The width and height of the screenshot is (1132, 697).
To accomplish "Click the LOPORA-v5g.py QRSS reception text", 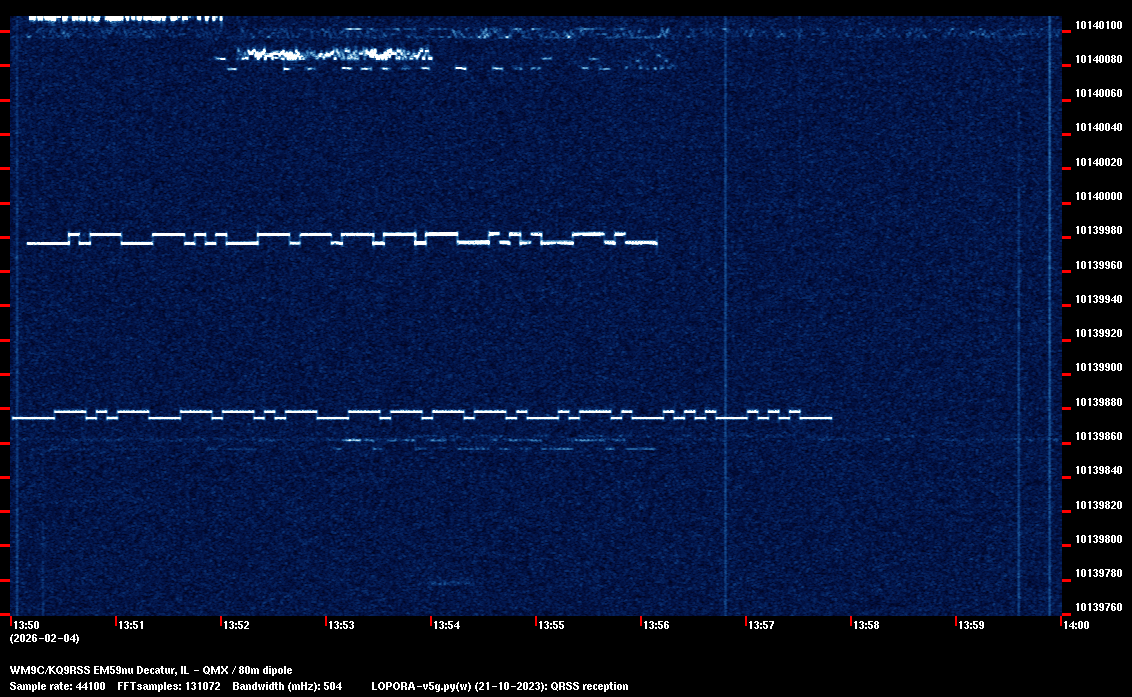I will click(x=499, y=686).
